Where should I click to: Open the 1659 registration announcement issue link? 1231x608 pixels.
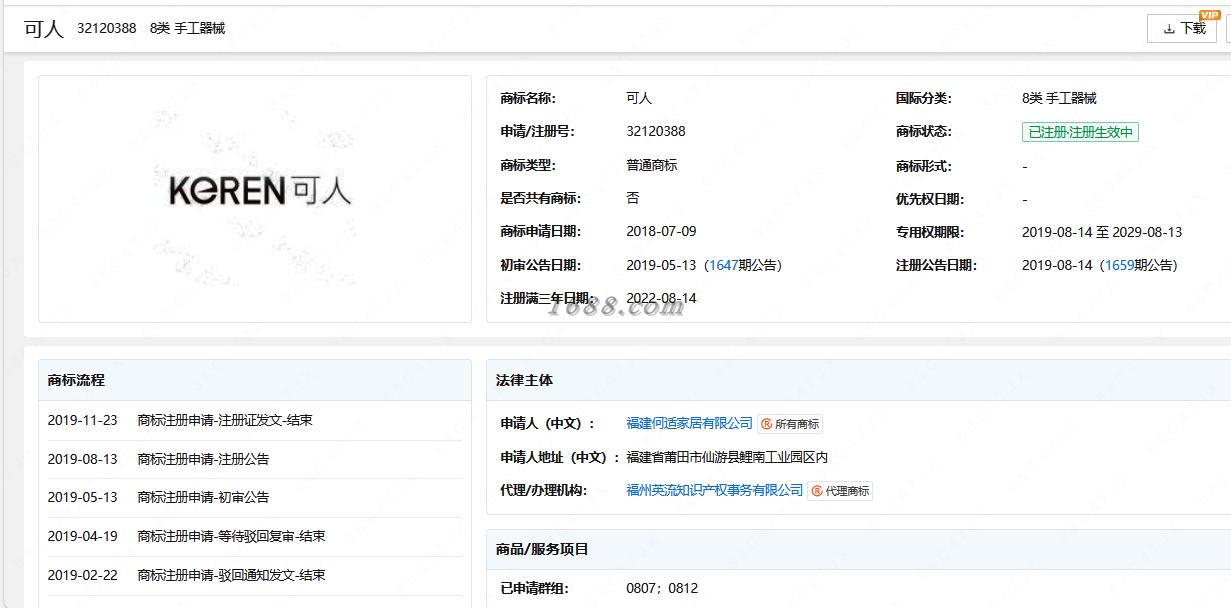click(1118, 265)
